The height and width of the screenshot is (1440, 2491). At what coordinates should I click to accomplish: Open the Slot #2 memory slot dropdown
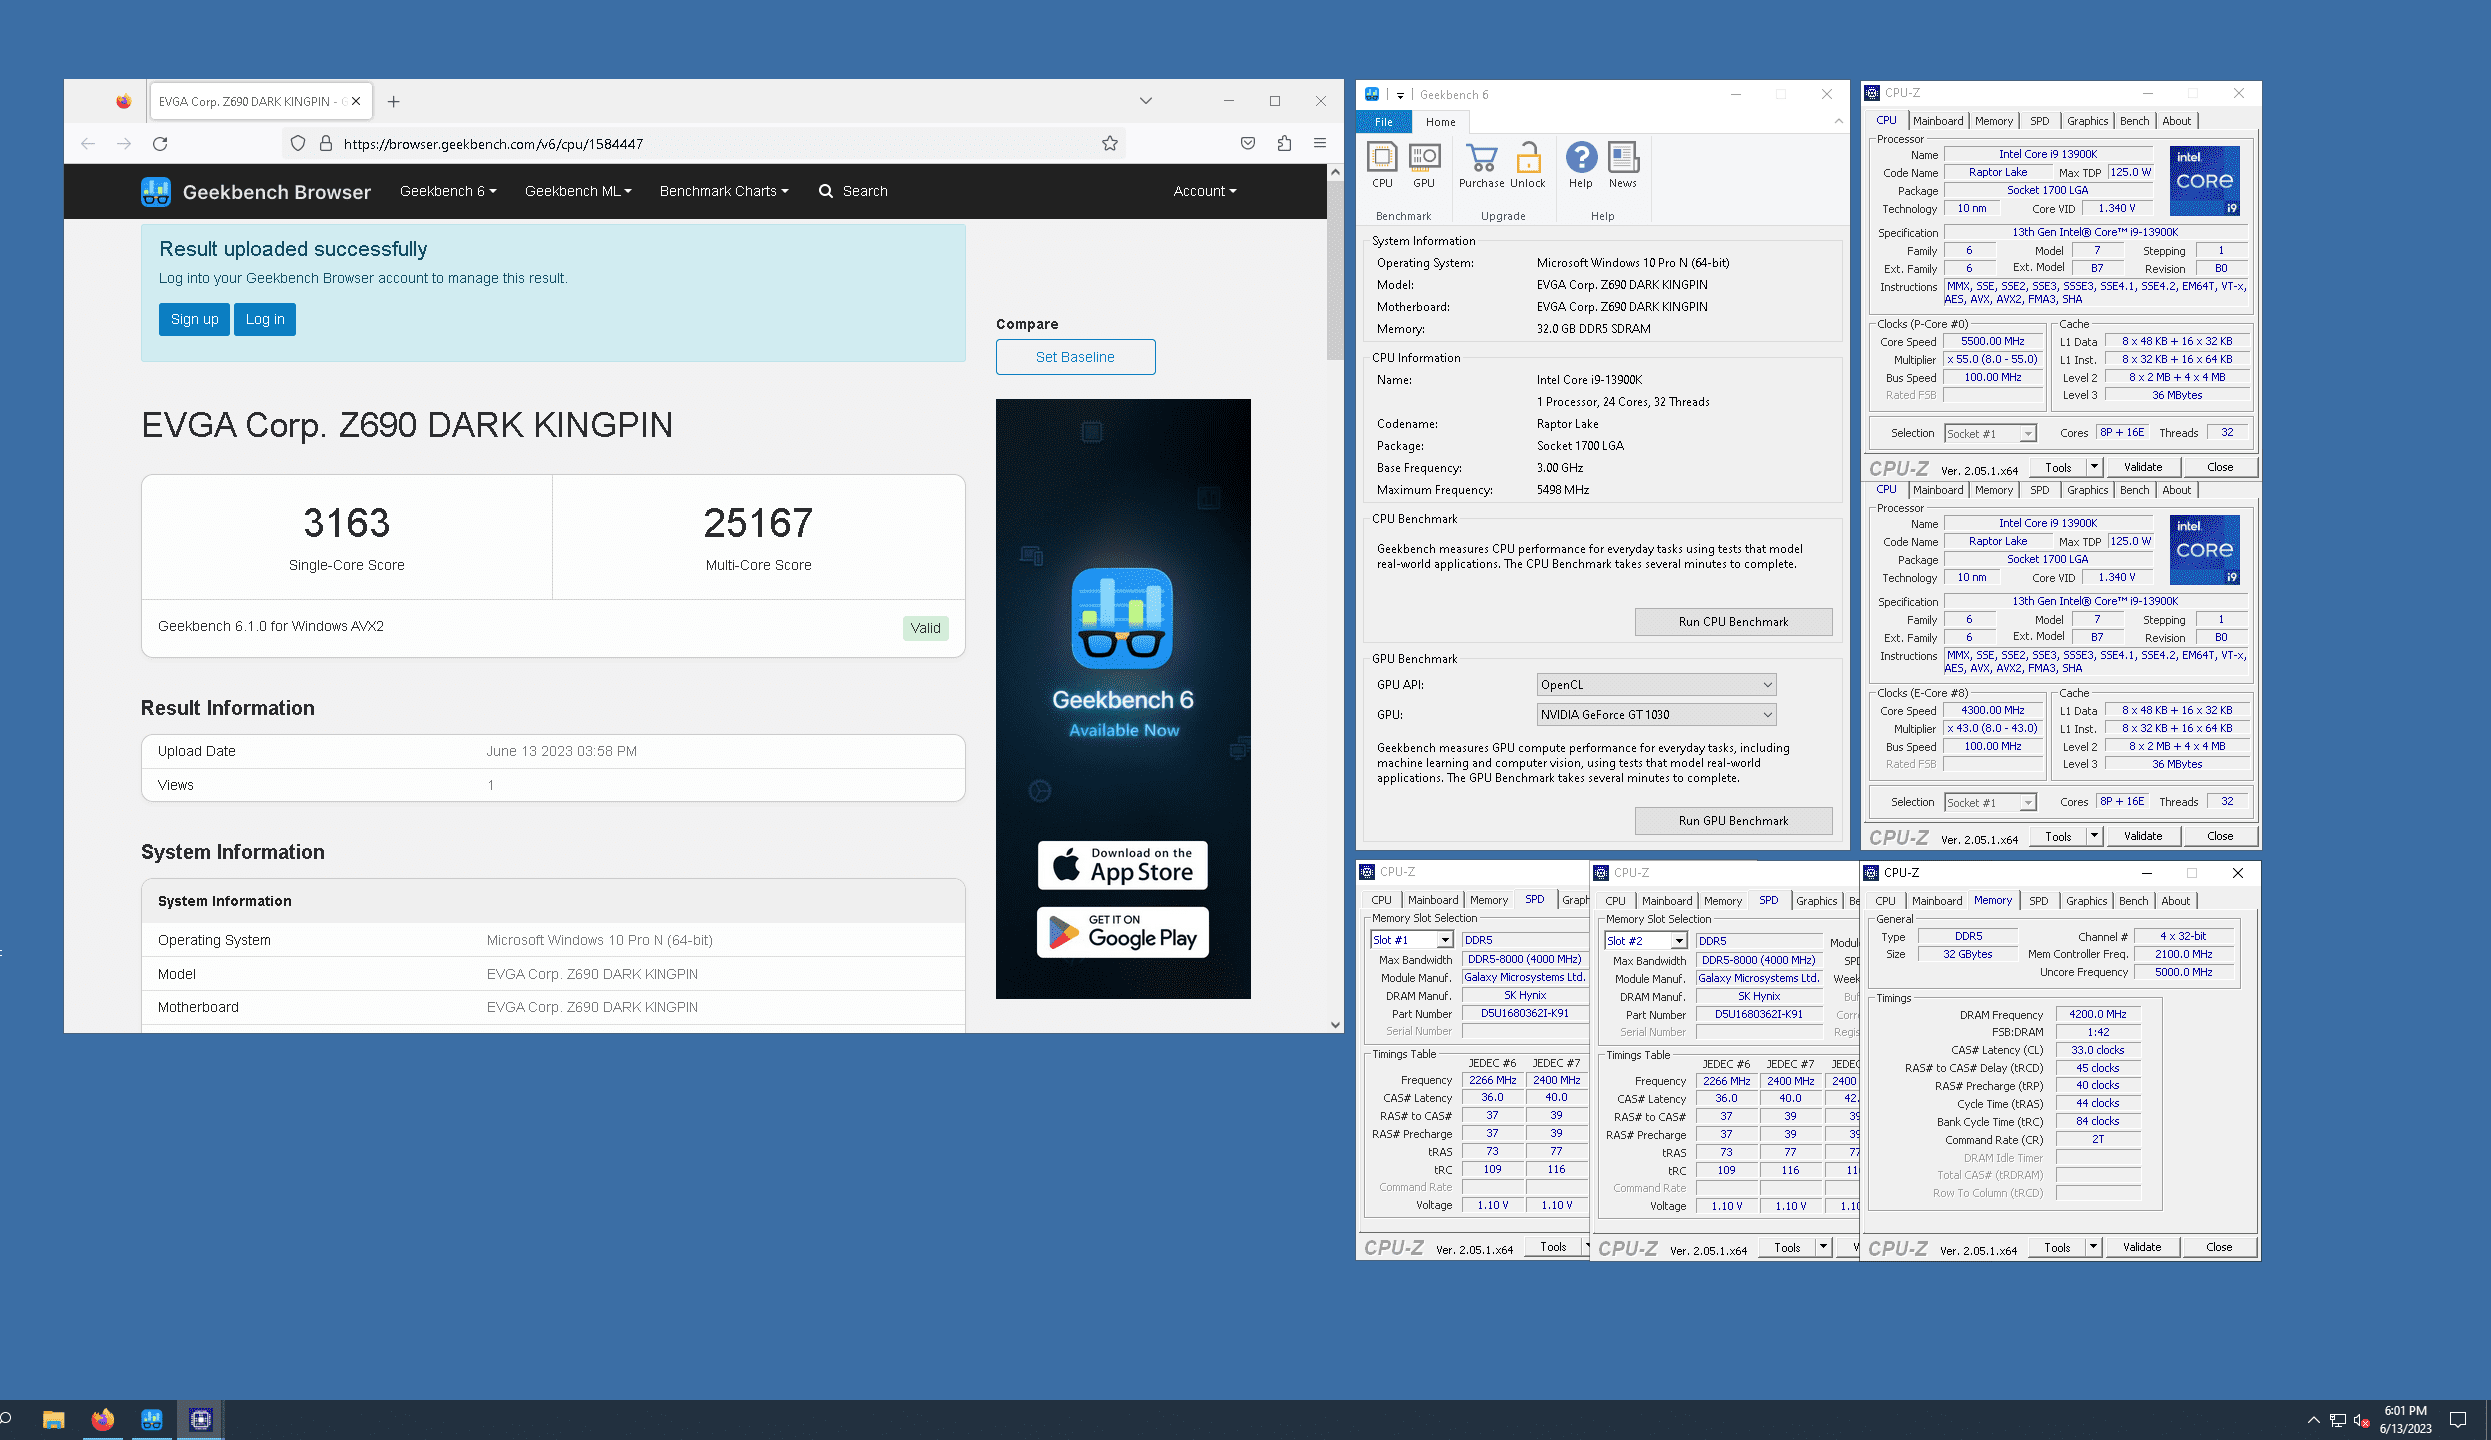tap(1645, 941)
